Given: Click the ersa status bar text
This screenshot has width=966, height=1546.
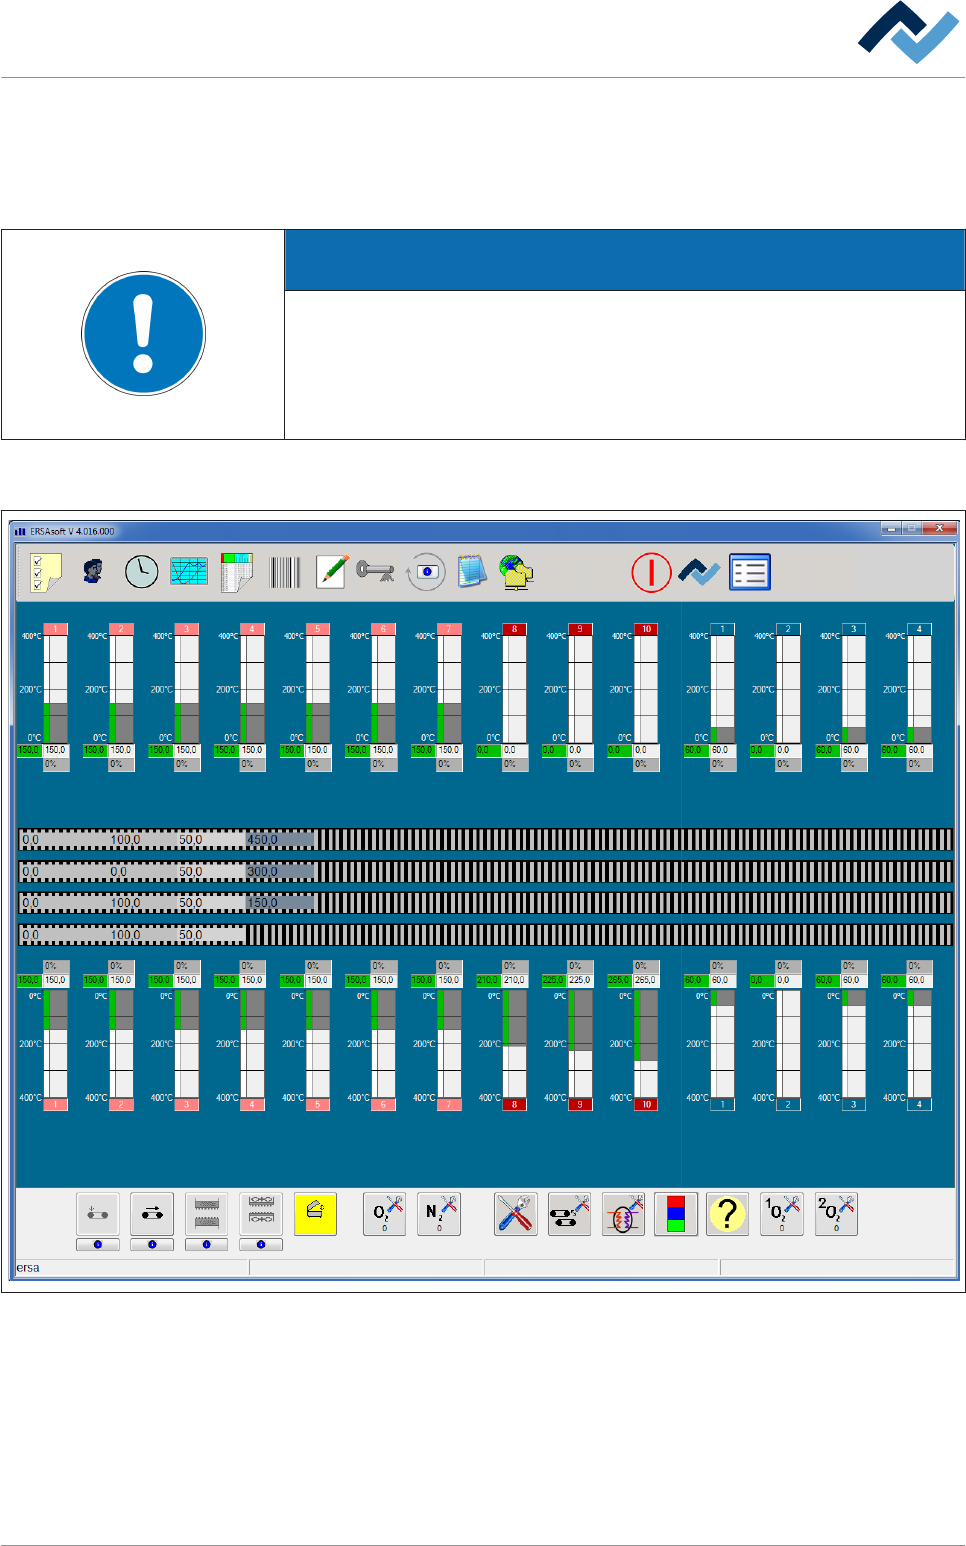Looking at the screenshot, I should tap(28, 1268).
